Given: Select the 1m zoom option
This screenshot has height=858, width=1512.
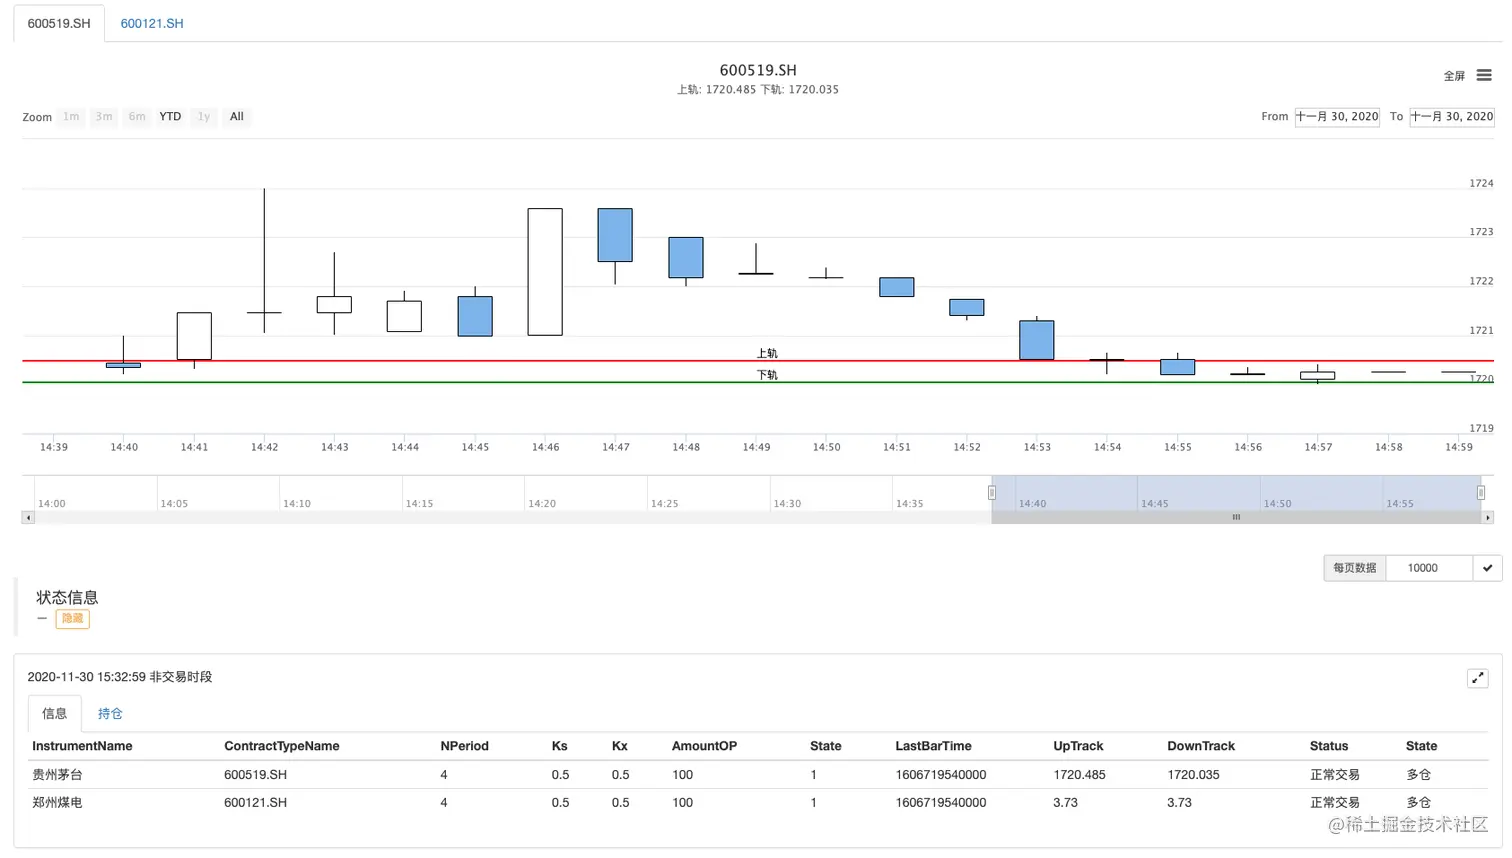Looking at the screenshot, I should [71, 117].
